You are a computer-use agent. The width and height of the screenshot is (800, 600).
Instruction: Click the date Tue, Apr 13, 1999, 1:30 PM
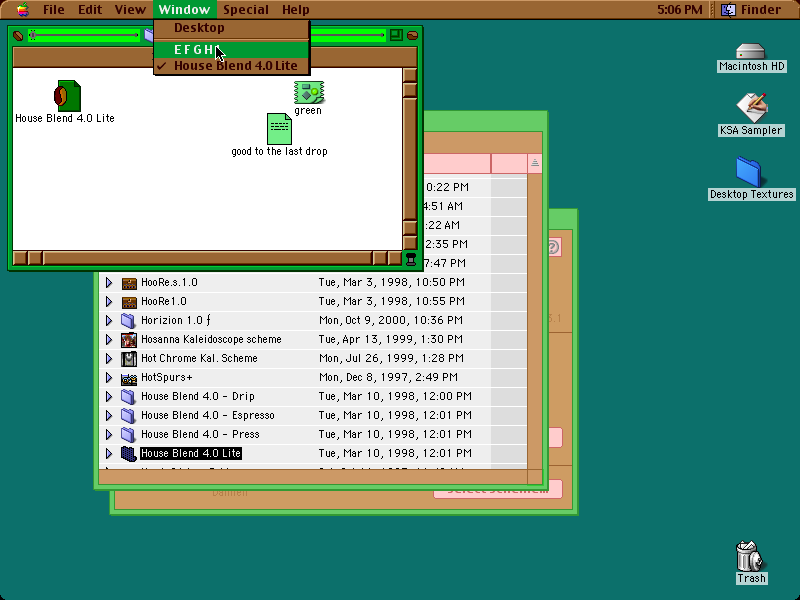(391, 339)
